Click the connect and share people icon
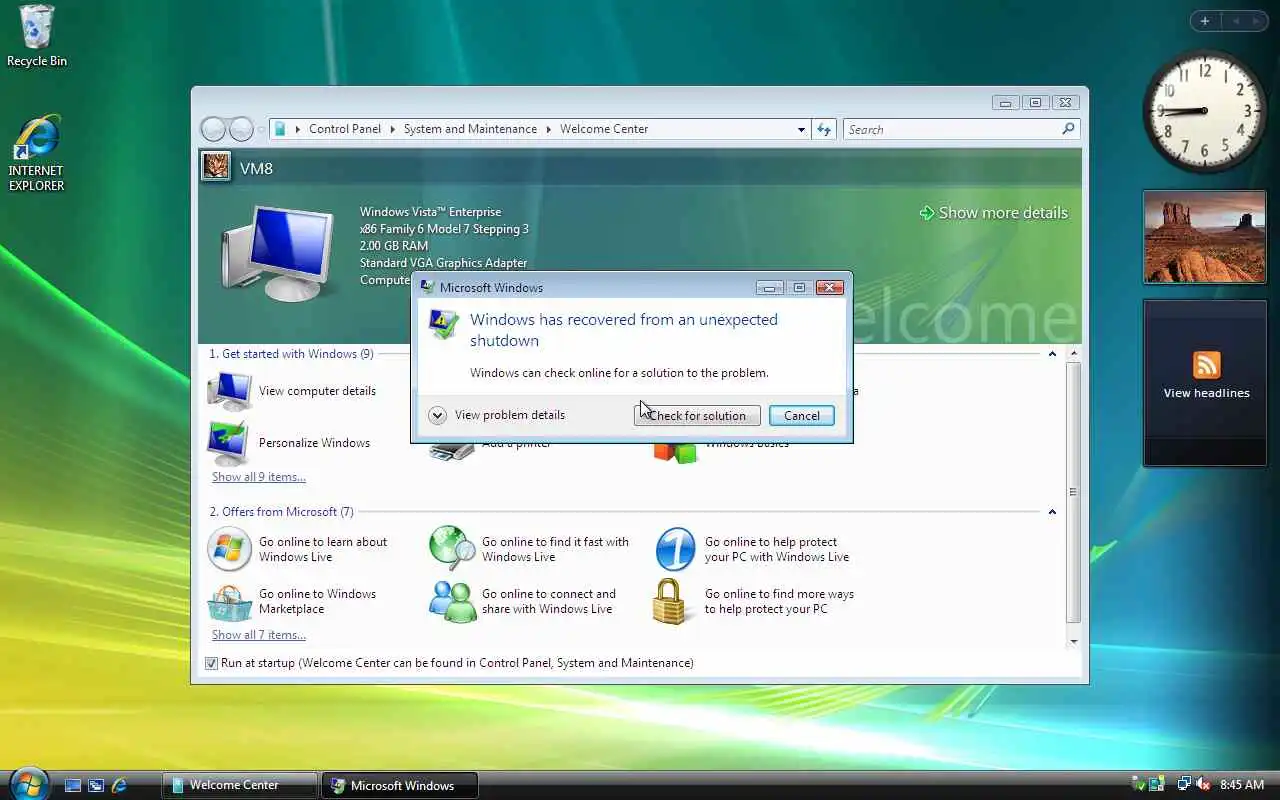 tap(452, 601)
